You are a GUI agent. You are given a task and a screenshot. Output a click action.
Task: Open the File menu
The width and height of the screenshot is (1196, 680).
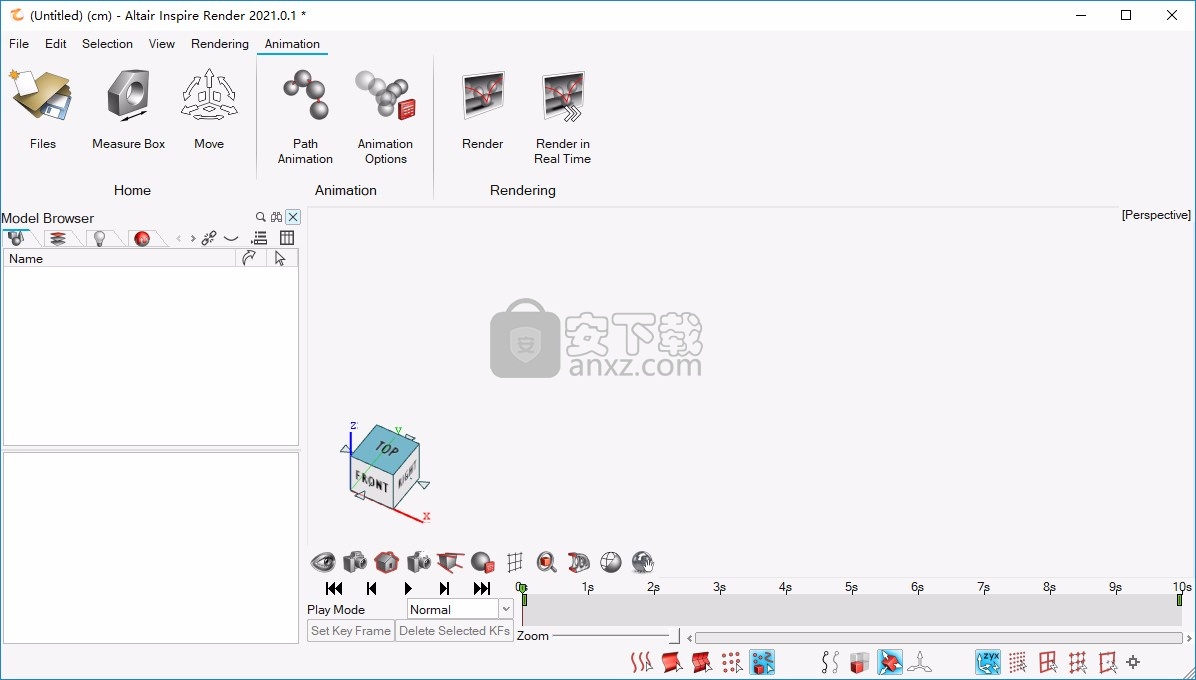pyautogui.click(x=19, y=43)
